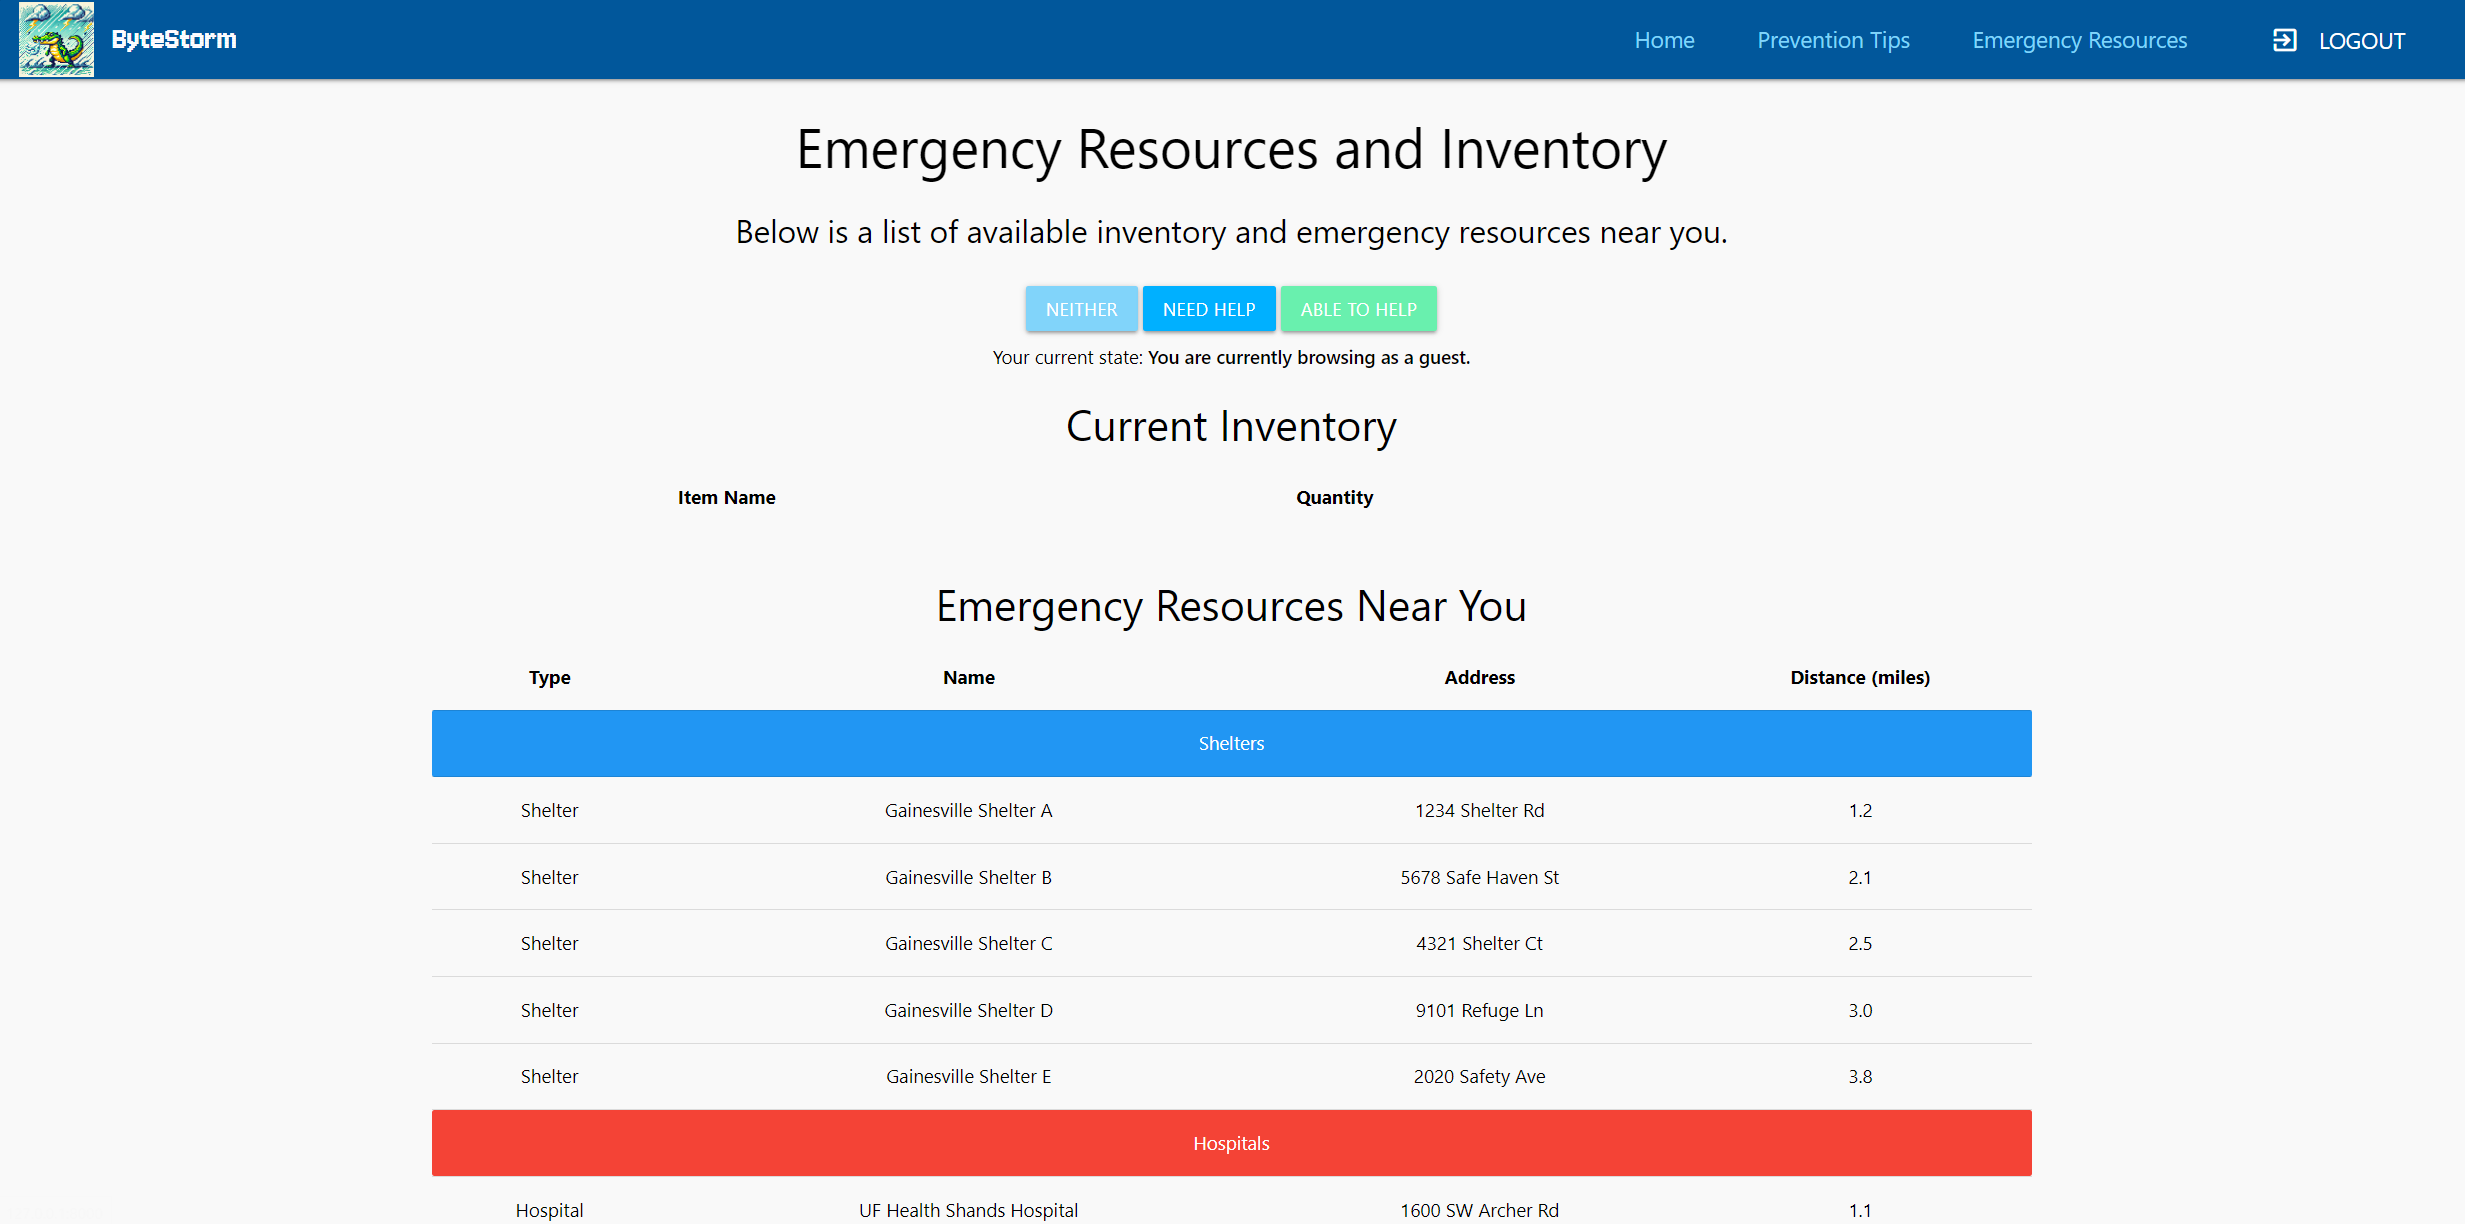Click the Item Name column header
This screenshot has width=2465, height=1224.
click(x=726, y=497)
